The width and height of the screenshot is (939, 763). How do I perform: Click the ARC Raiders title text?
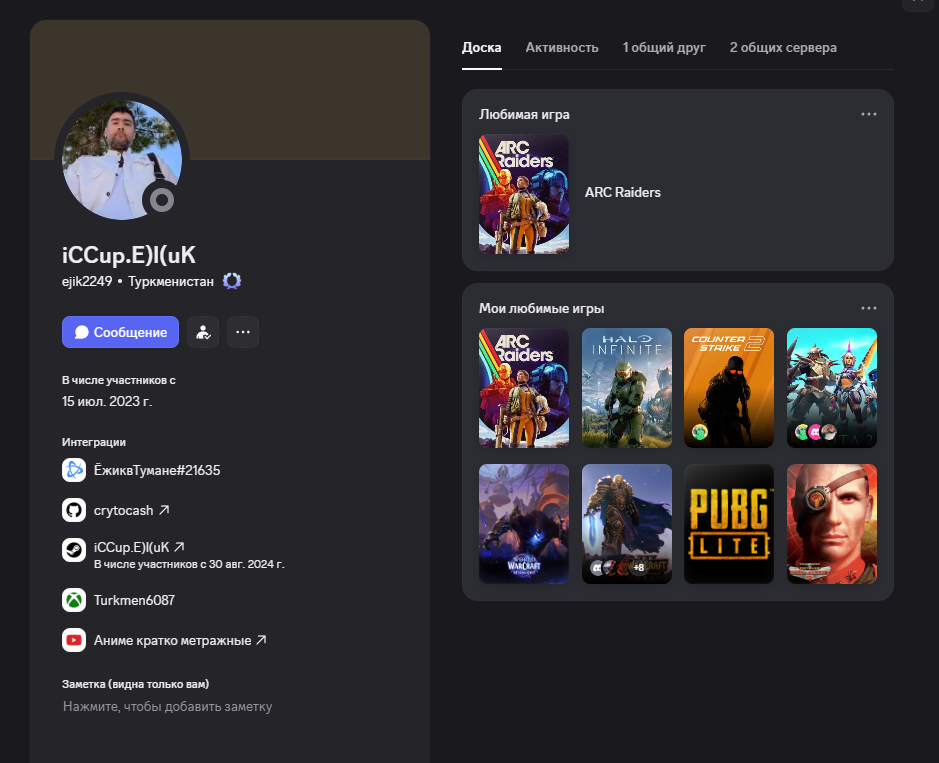click(623, 192)
